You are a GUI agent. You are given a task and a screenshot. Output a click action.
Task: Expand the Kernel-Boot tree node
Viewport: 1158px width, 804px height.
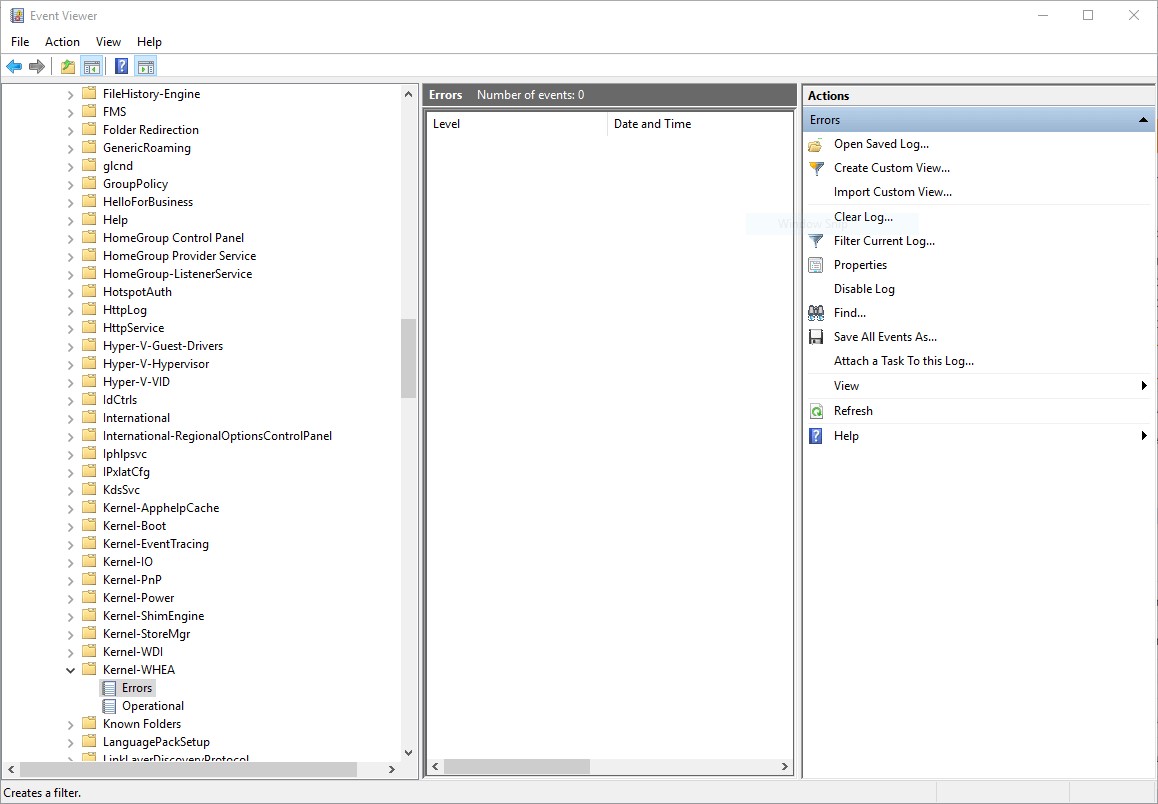point(71,526)
